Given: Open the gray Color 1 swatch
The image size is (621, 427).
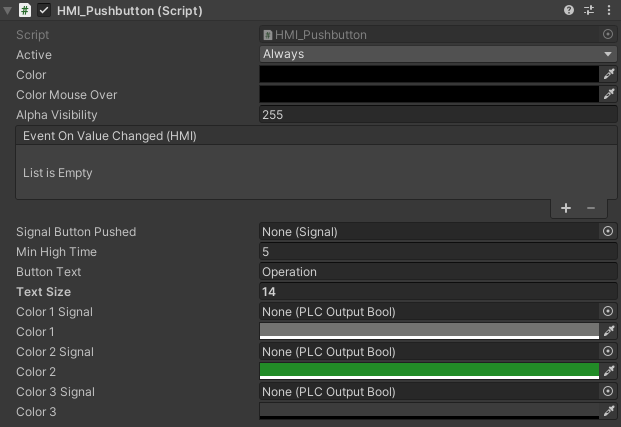Looking at the screenshot, I should tap(428, 331).
